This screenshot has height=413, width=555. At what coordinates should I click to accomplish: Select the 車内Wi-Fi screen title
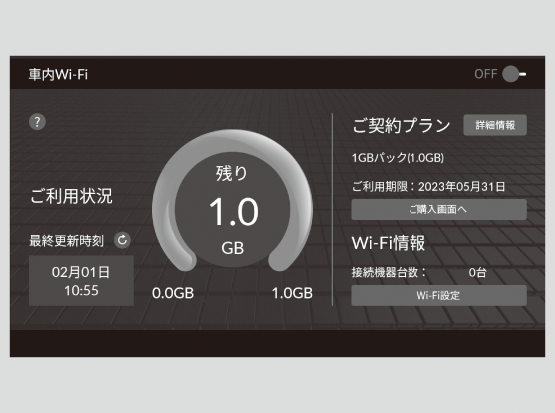click(x=58, y=75)
